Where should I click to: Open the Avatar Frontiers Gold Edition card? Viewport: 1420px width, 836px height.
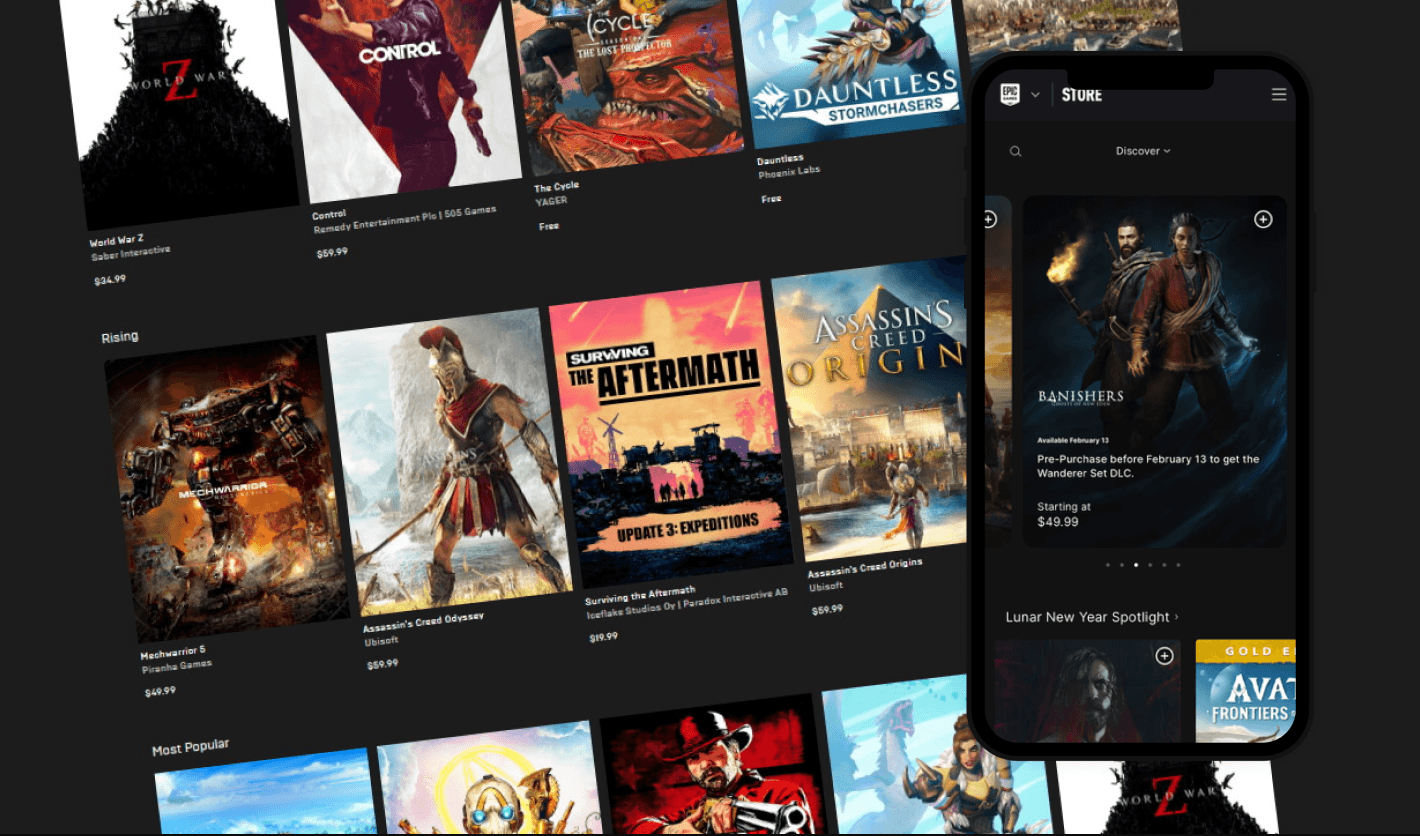[x=1245, y=691]
